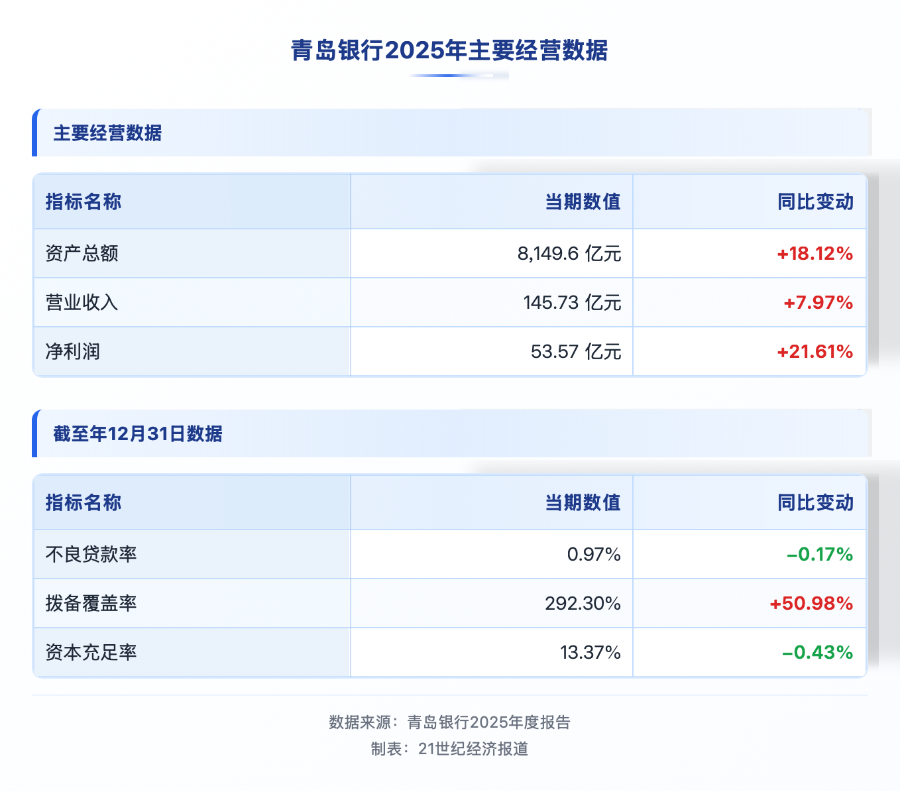Click the 数据来源 footer source line
The image size is (900, 791).
click(449, 722)
